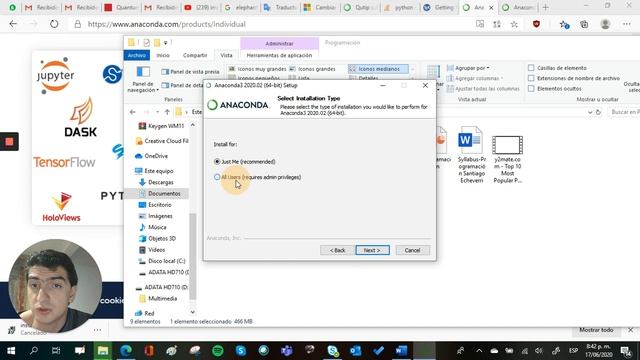The height and width of the screenshot is (360, 640).
Task: Click Explorer search field
Action: (x=623, y=112)
